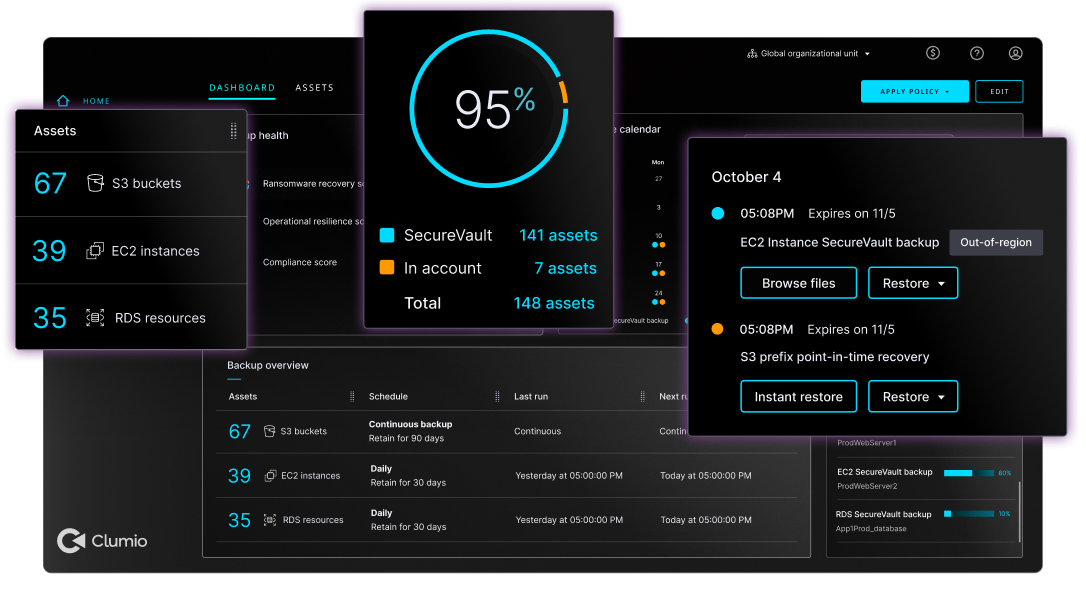This screenshot has height=595, width=1086.
Task: Switch to the Dashboard tab
Action: [242, 88]
